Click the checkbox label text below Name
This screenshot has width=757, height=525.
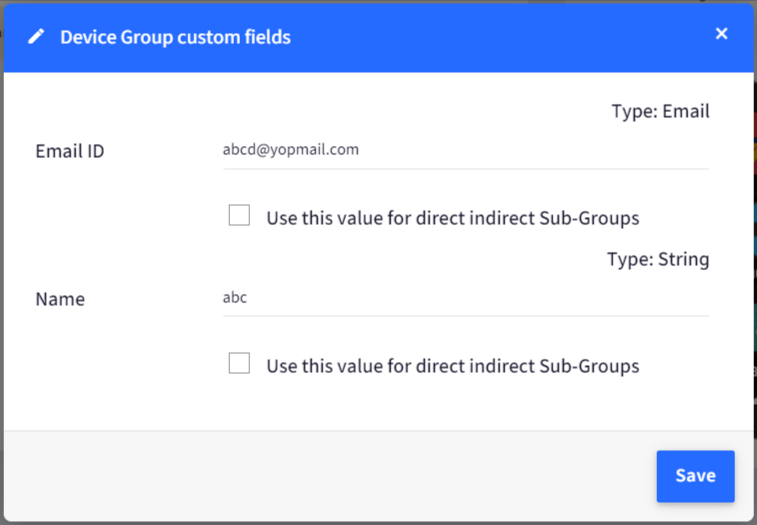tap(453, 366)
